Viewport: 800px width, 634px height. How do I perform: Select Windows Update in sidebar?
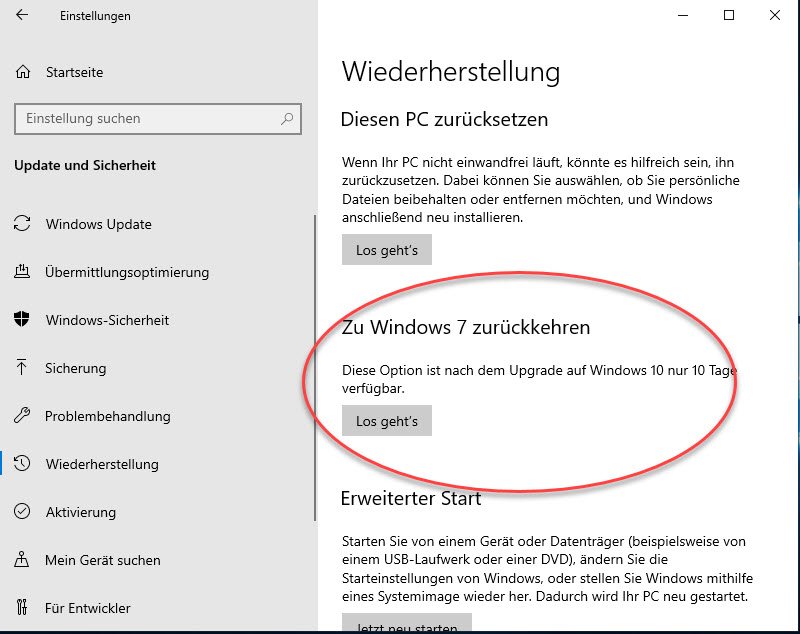pos(98,224)
